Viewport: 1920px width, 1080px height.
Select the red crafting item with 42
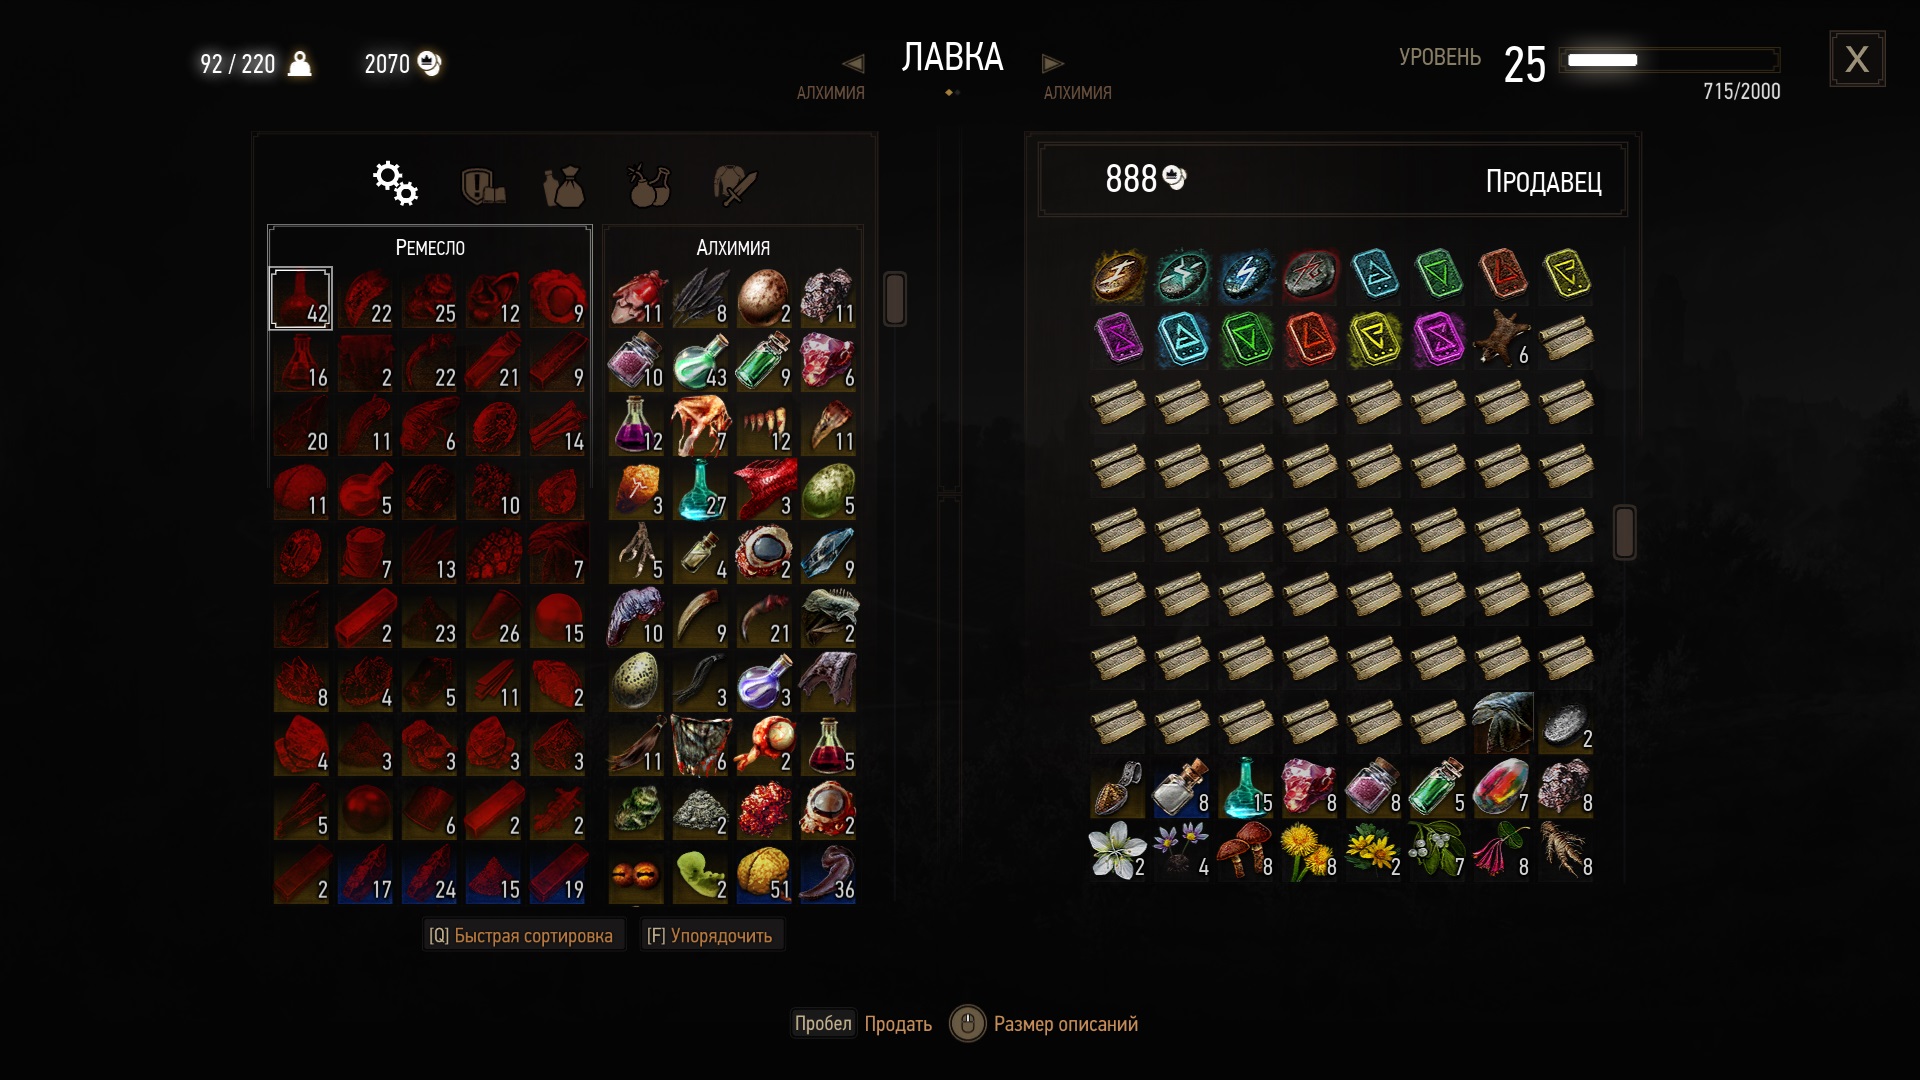pyautogui.click(x=301, y=298)
